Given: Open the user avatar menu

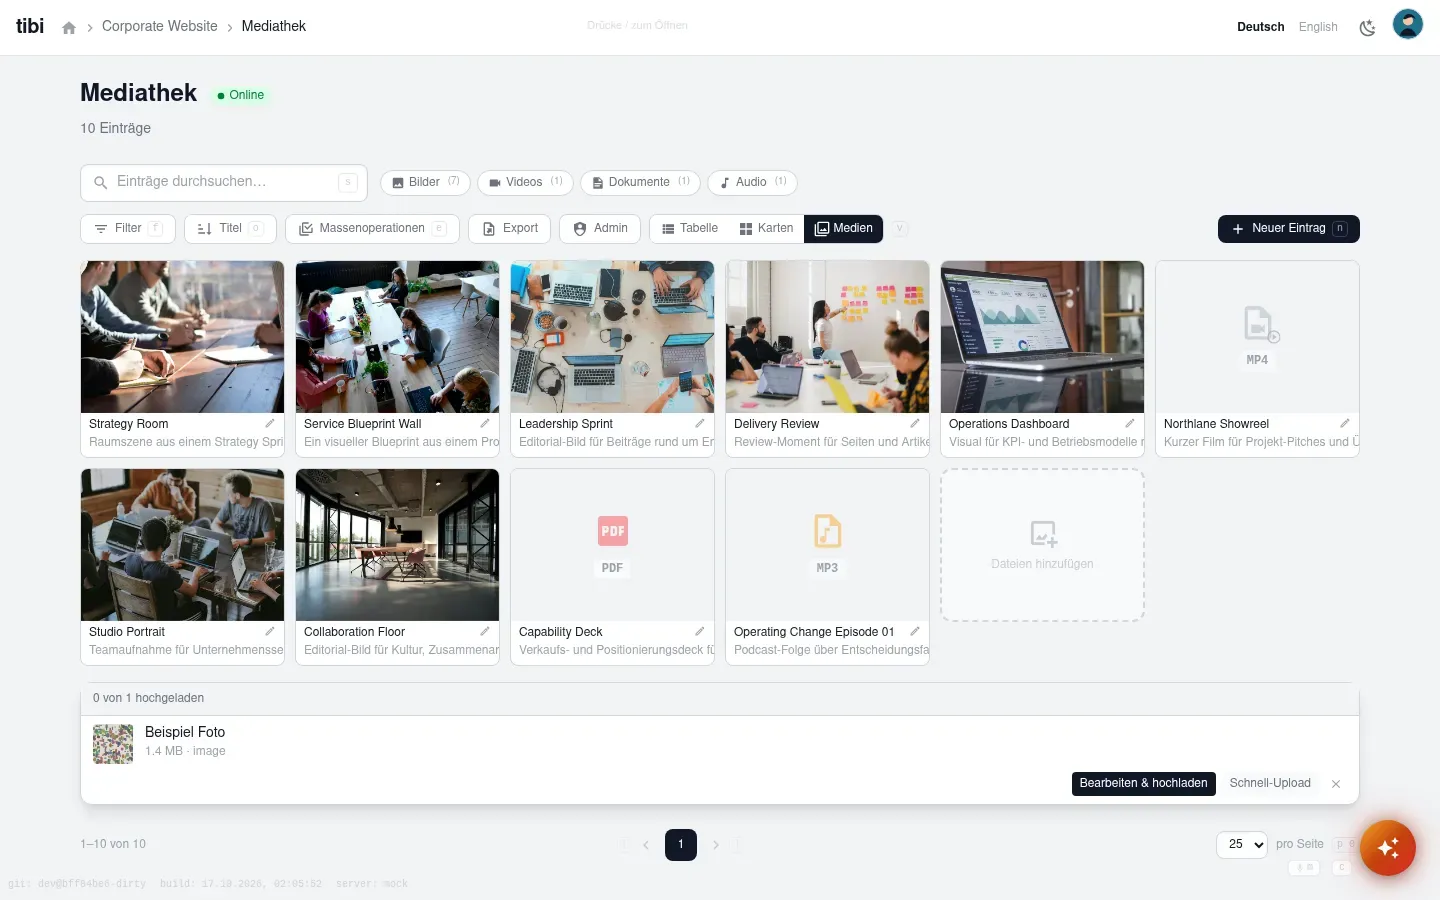Looking at the screenshot, I should click(x=1407, y=24).
